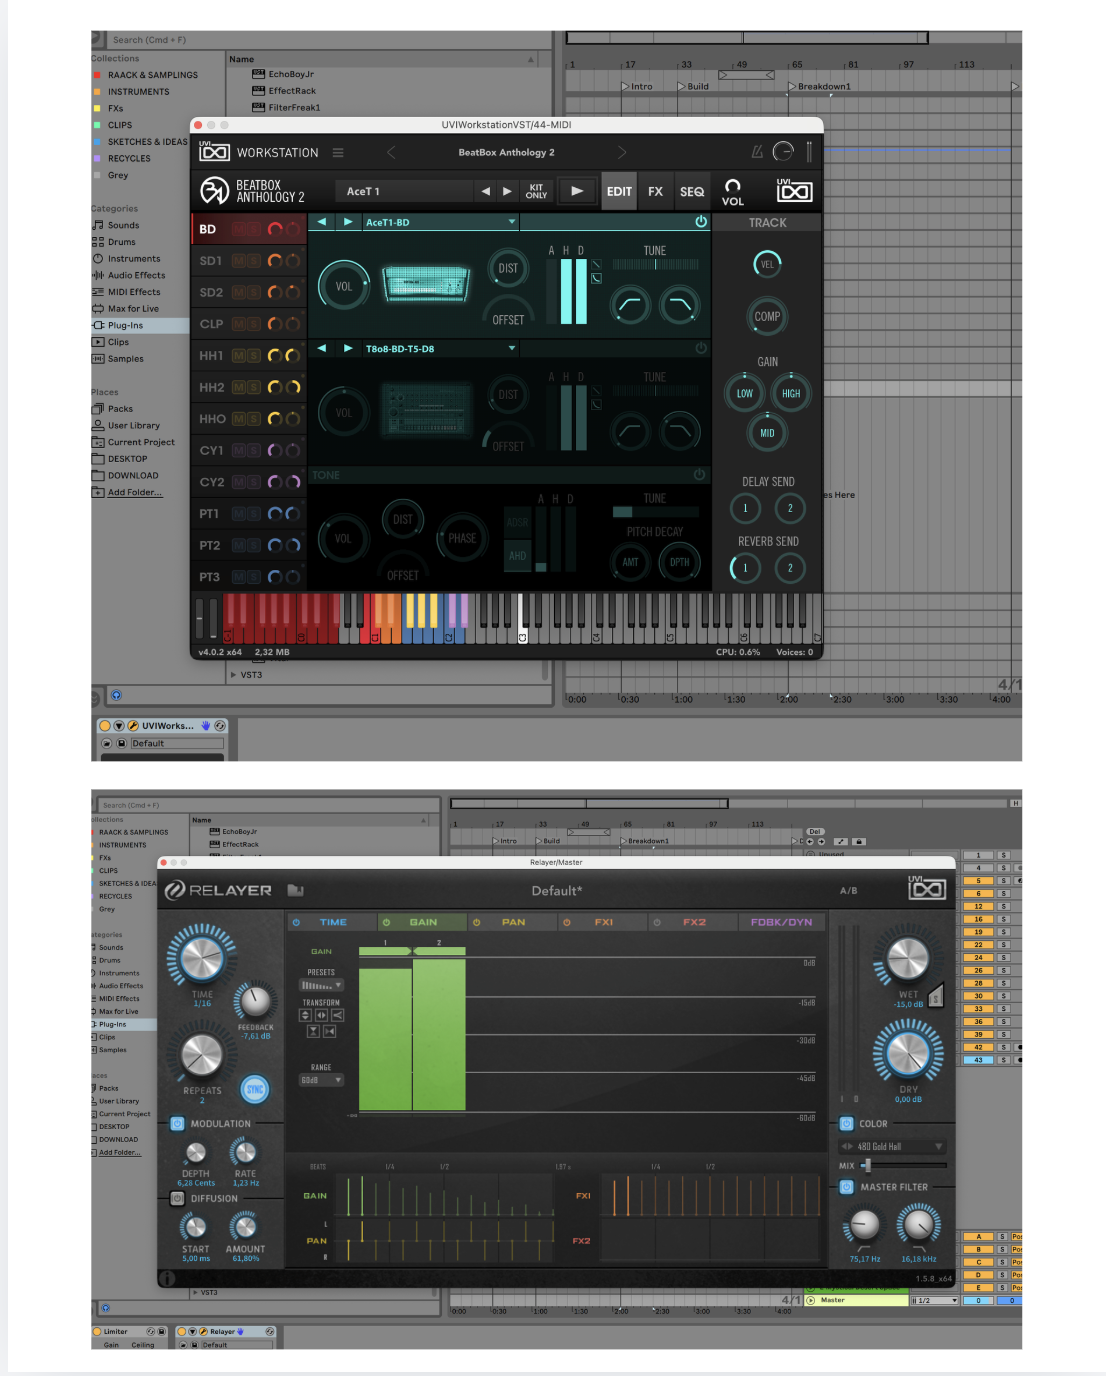Toggle the MASTER FILTER section in Relayer
1106x1376 pixels.
coord(845,1187)
